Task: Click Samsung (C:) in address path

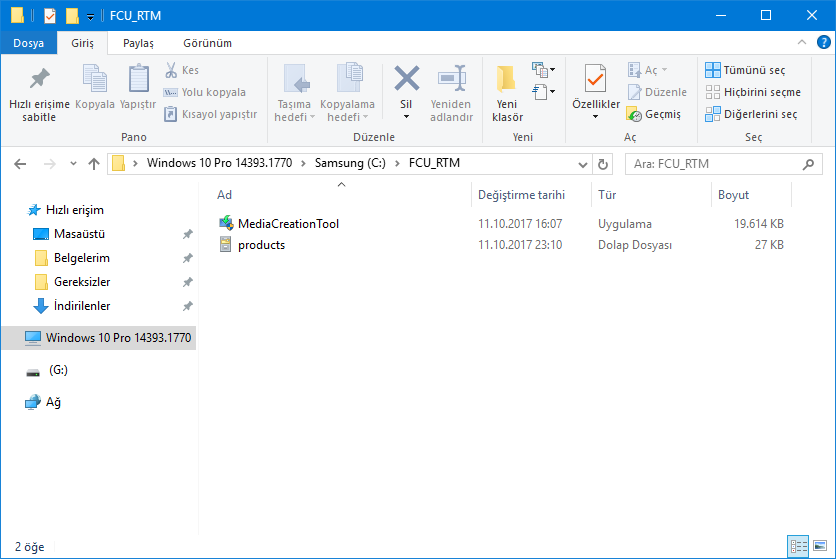Action: click(x=350, y=163)
